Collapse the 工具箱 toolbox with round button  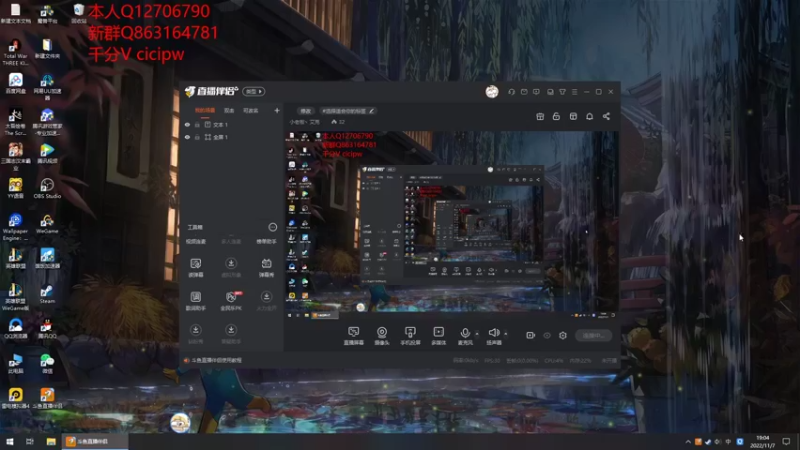272,227
